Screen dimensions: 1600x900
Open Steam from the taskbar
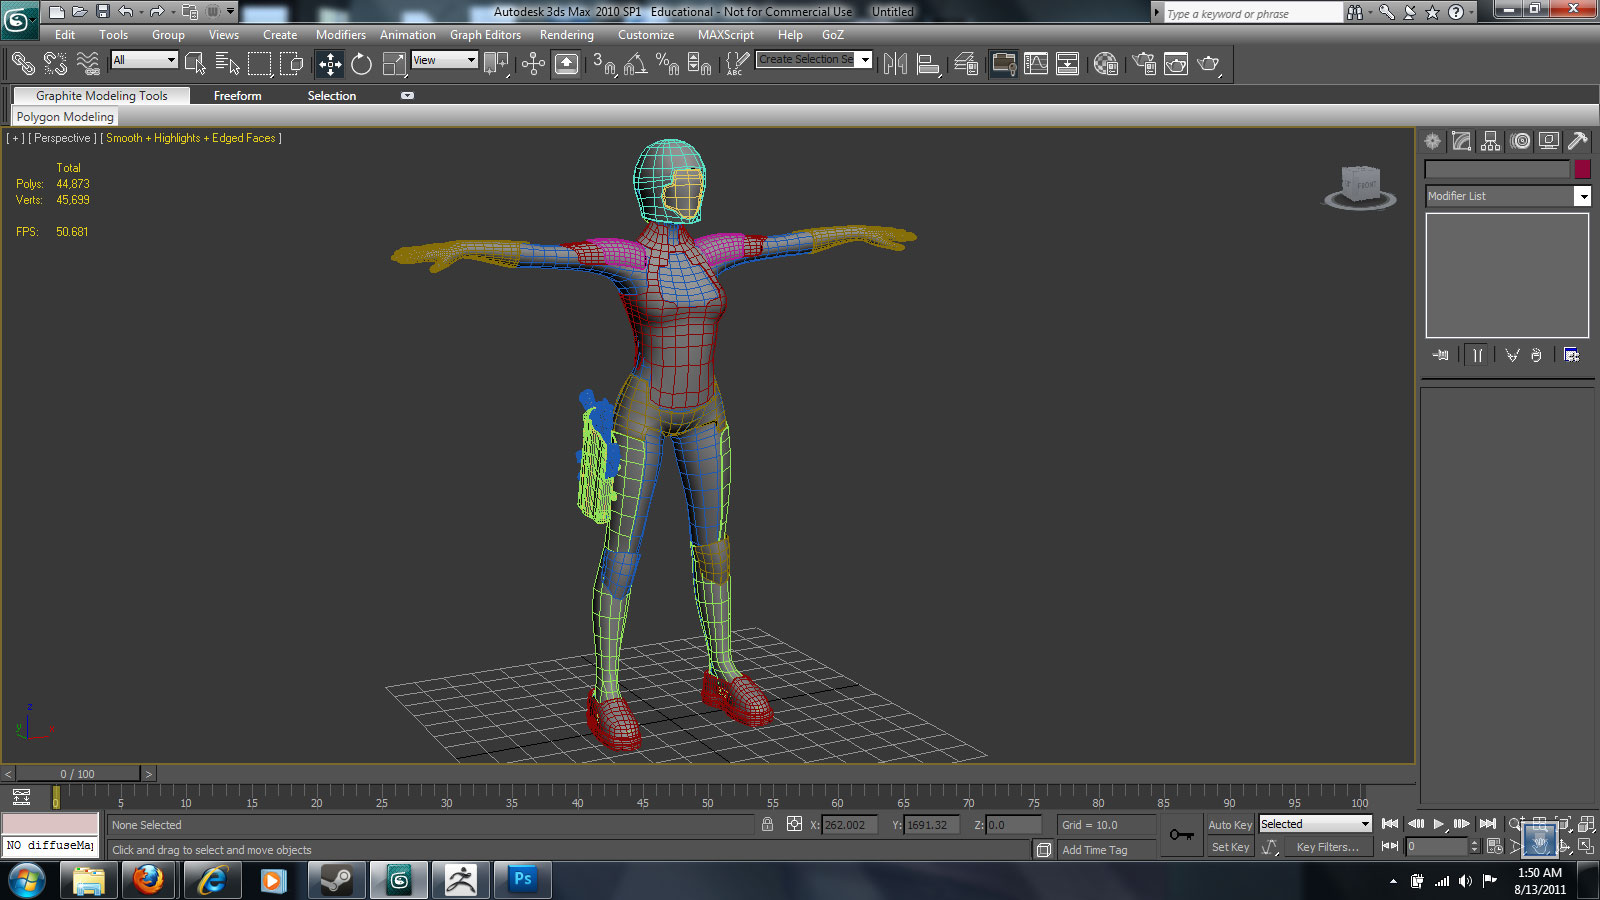pos(336,880)
